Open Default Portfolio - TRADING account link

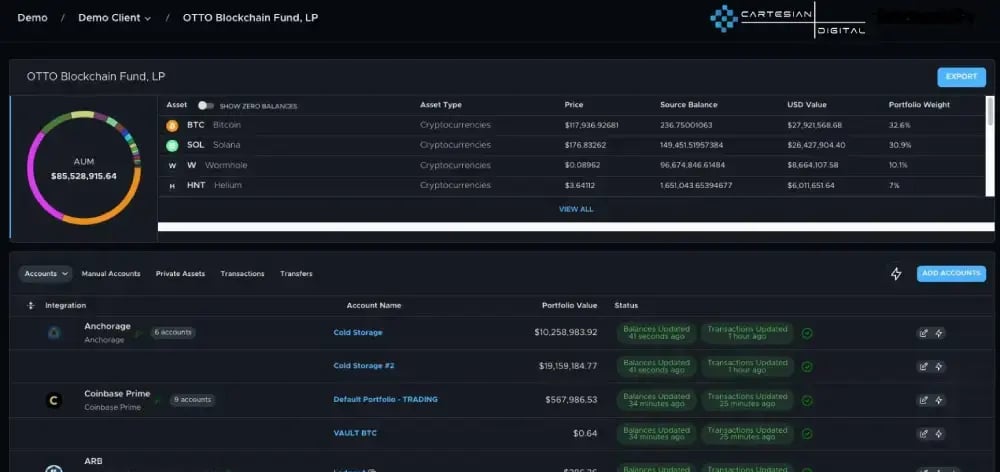tap(385, 400)
